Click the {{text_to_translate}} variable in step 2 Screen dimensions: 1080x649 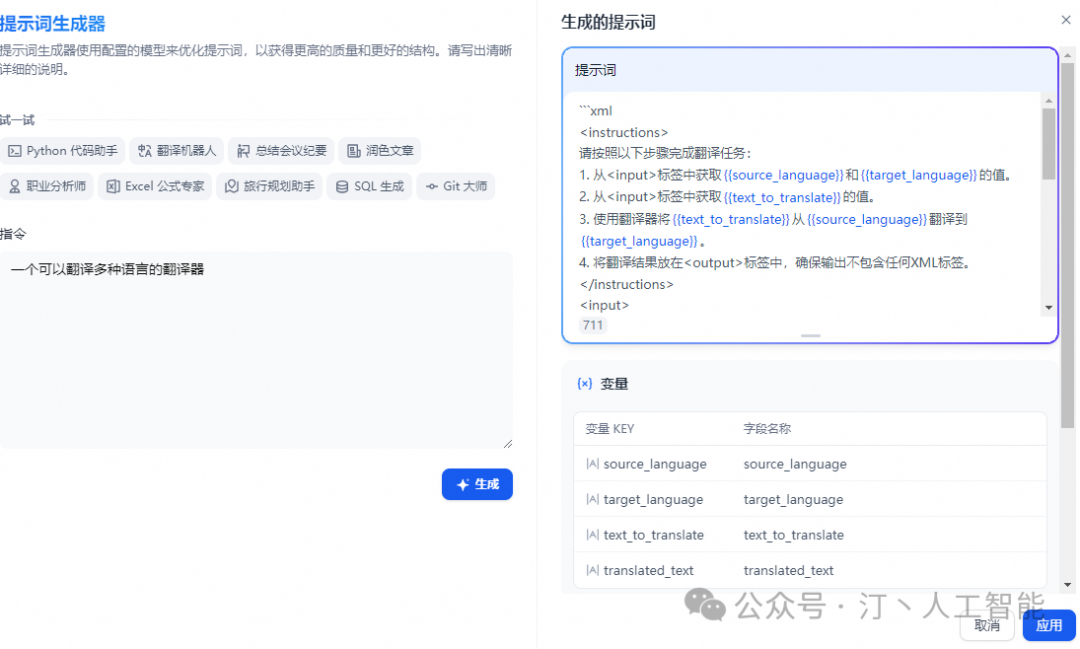[782, 197]
